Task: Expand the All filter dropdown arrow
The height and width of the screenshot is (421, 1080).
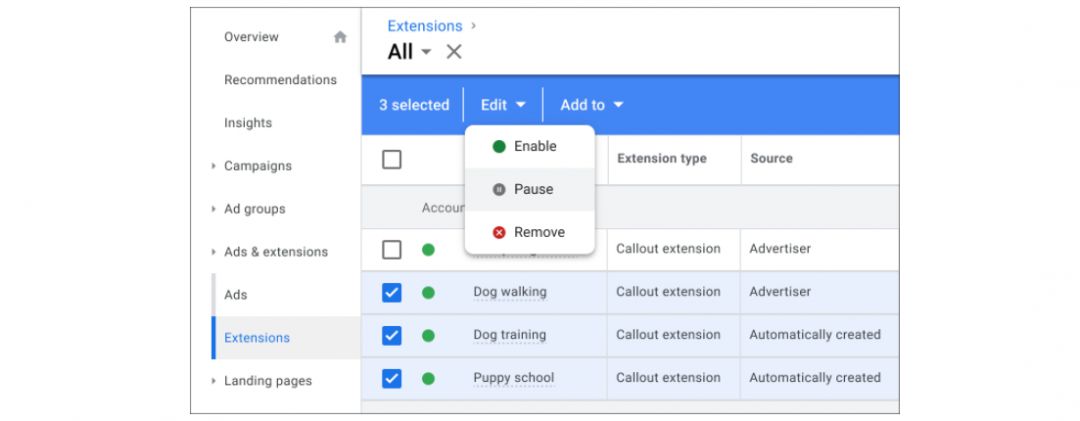Action: 426,52
